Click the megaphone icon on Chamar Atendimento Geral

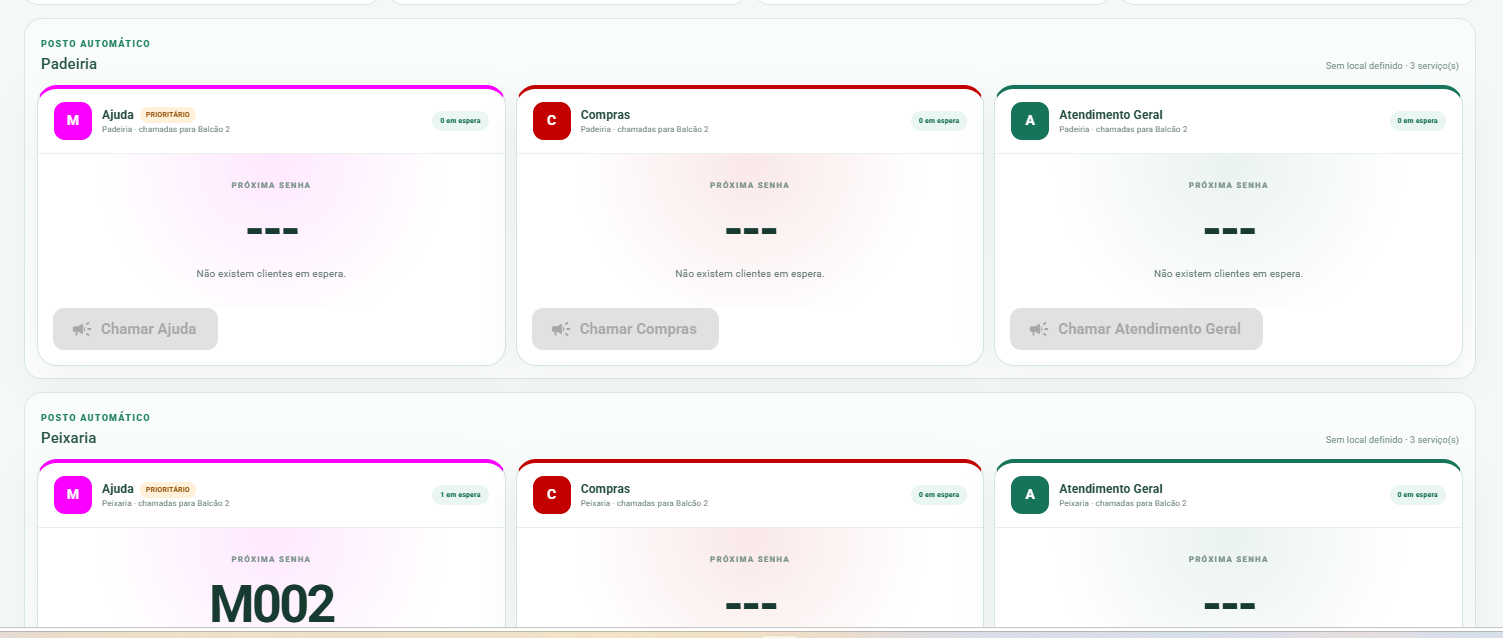click(1039, 329)
